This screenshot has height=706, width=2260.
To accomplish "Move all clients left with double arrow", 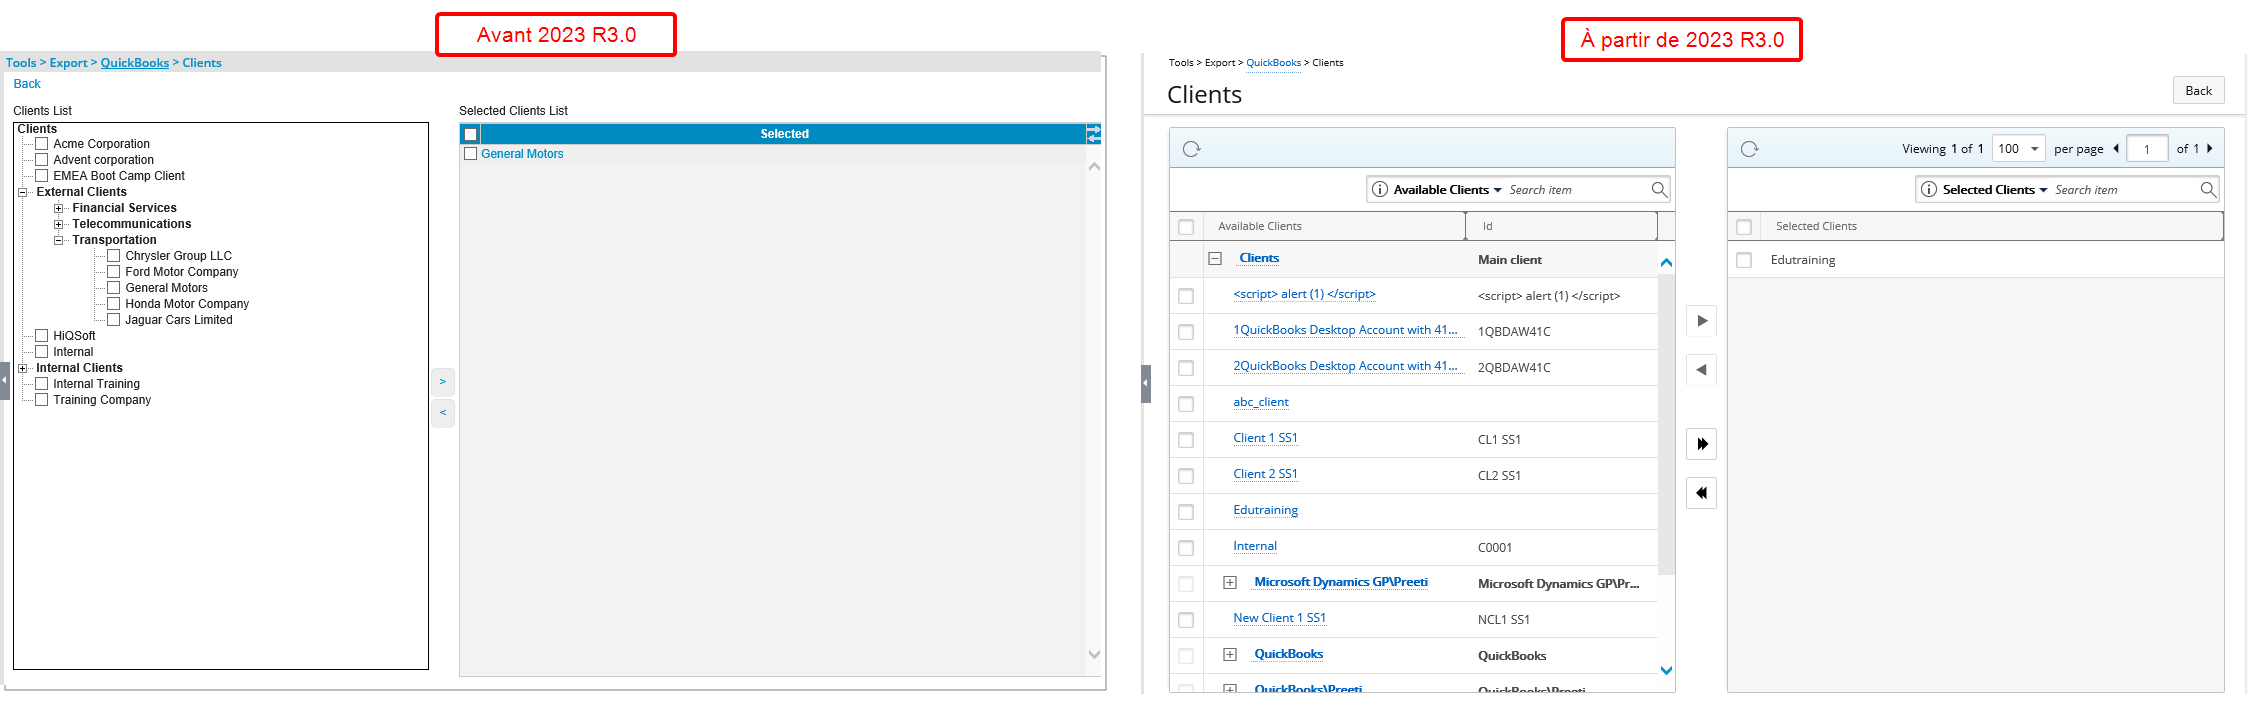I will pos(1702,493).
